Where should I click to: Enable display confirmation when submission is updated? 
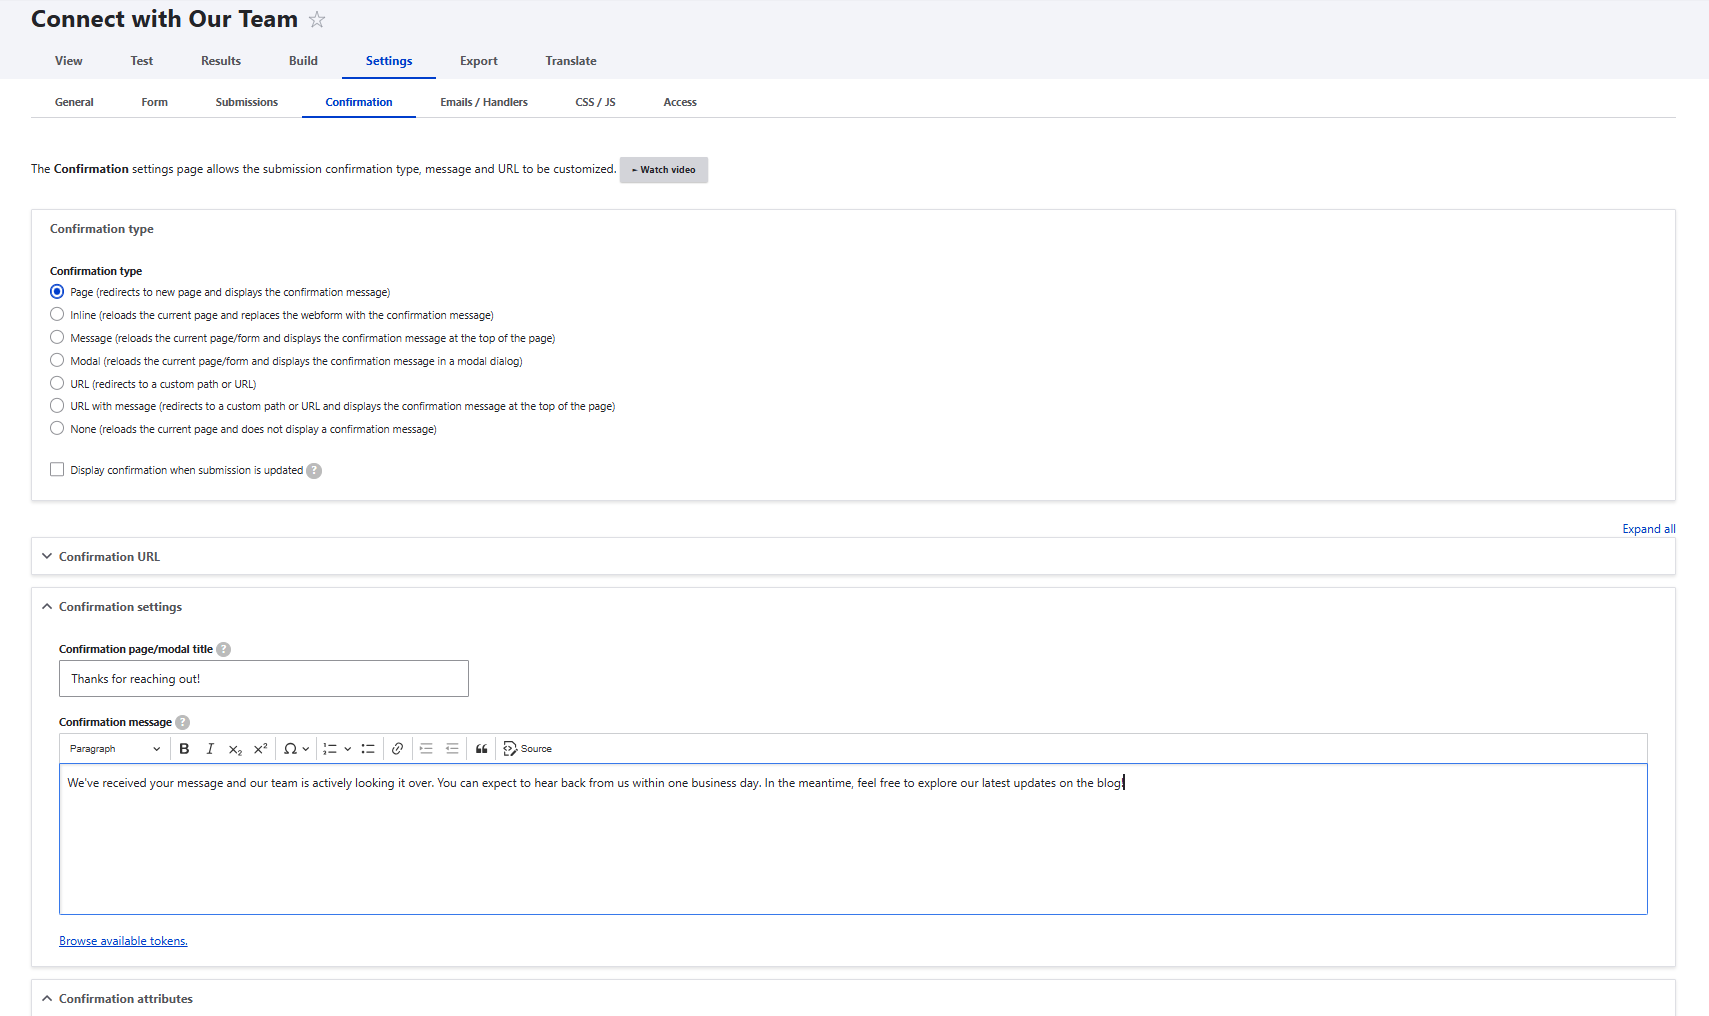click(x=57, y=469)
